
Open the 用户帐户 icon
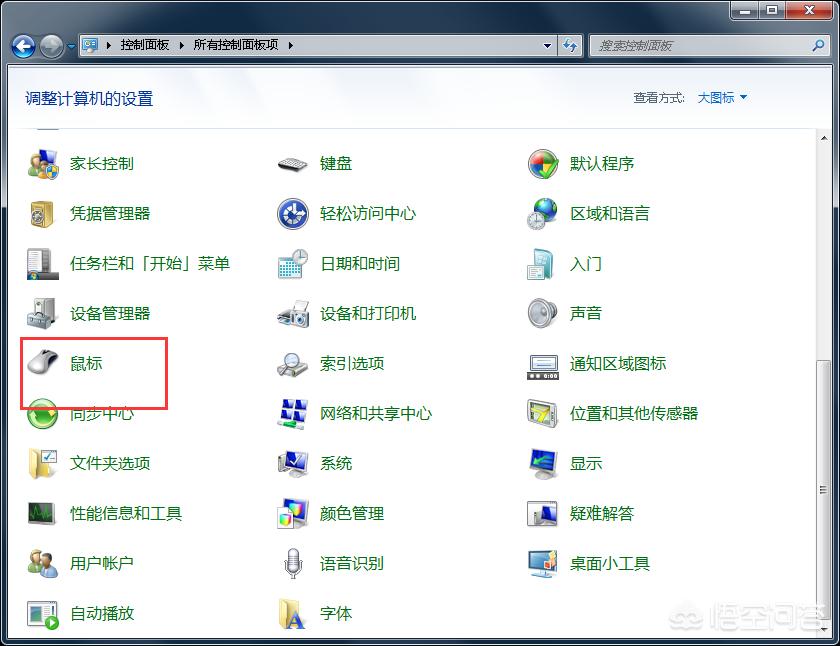pyautogui.click(x=42, y=564)
